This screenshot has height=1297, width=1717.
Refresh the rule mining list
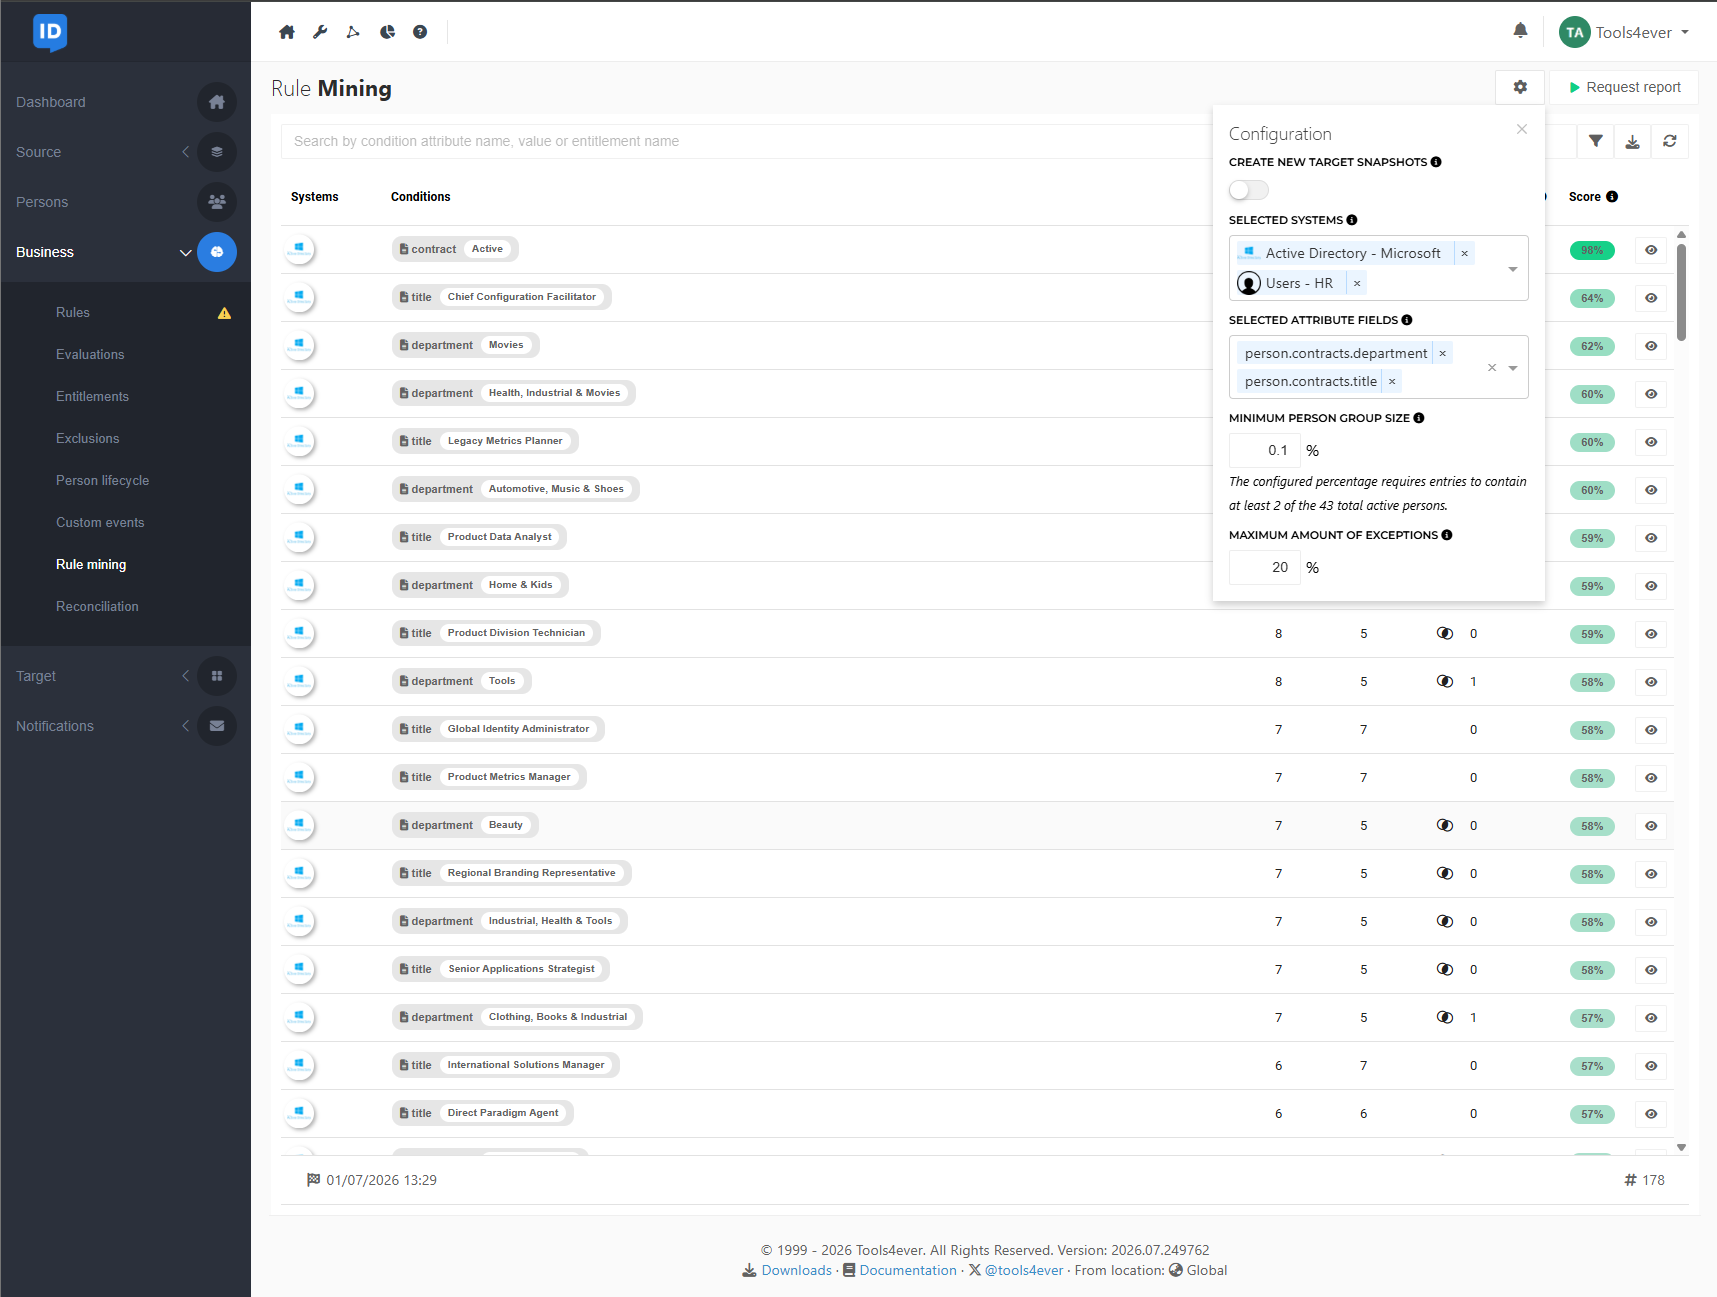pos(1670,141)
